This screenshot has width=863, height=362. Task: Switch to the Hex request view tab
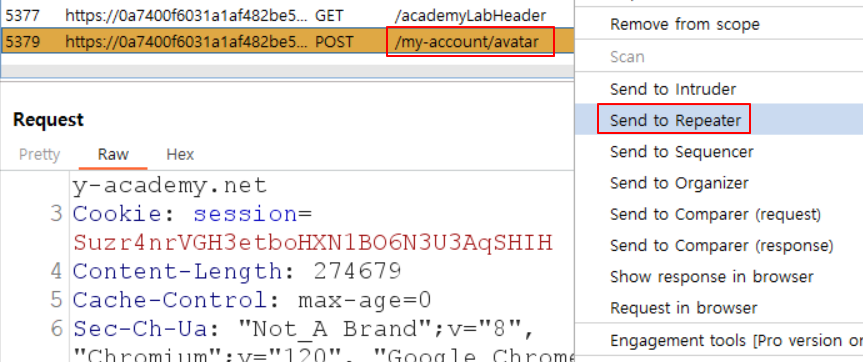coord(180,155)
